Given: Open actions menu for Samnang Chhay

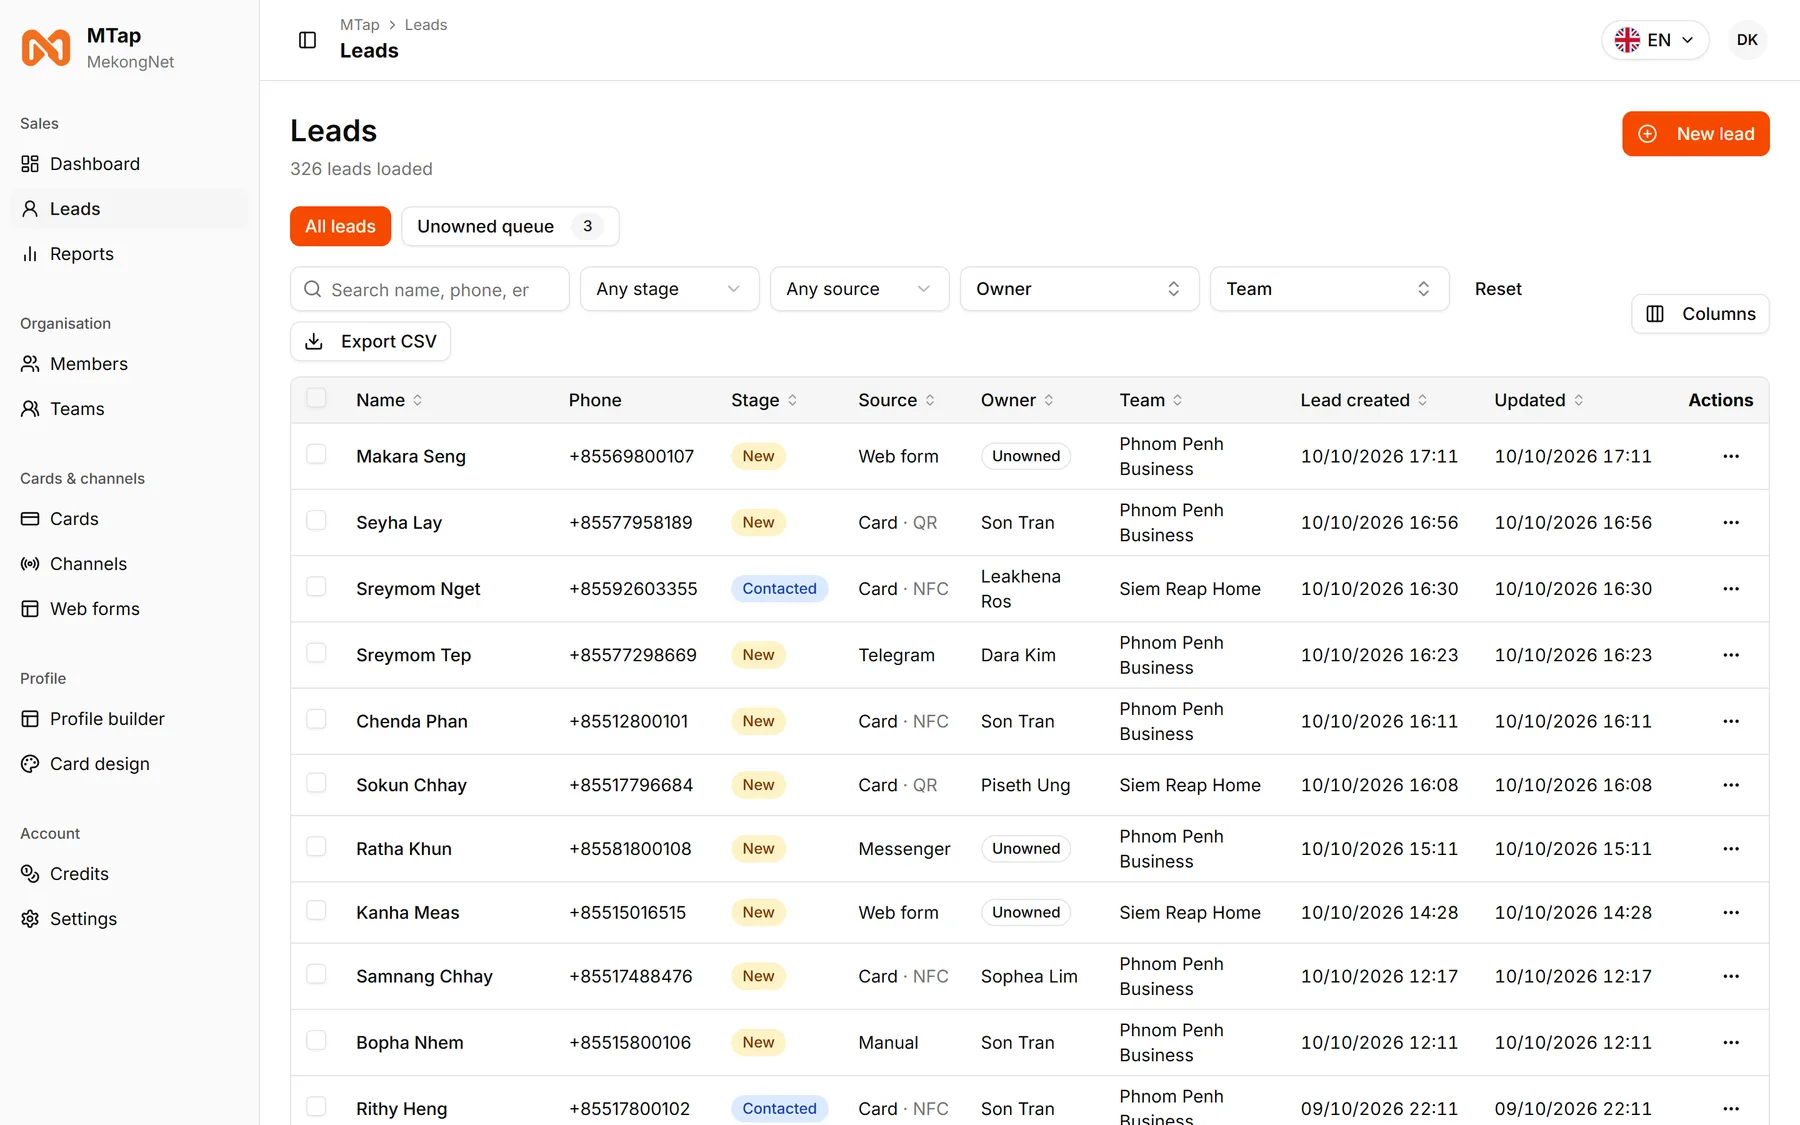Looking at the screenshot, I should (1731, 976).
